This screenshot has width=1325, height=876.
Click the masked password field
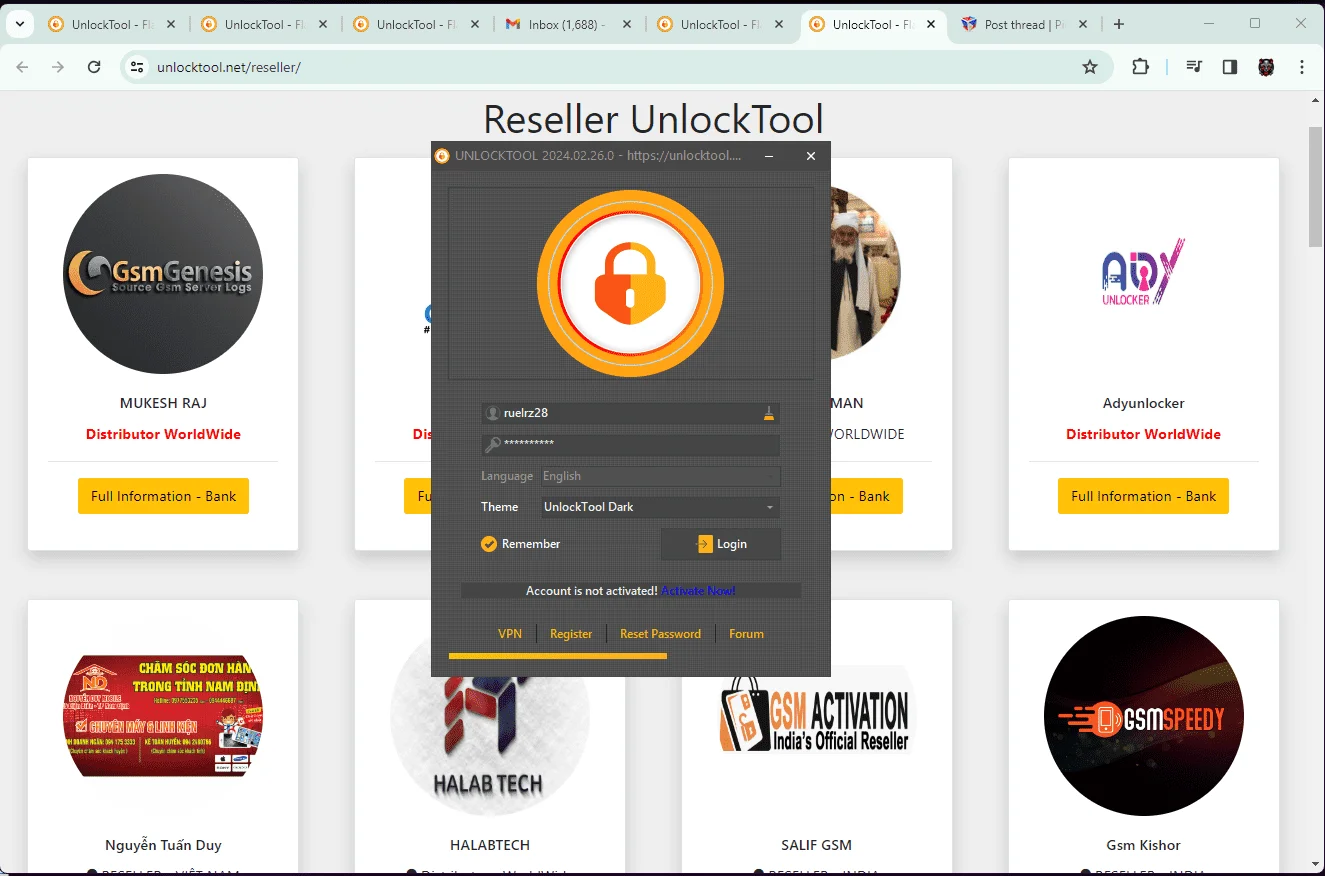click(x=630, y=444)
